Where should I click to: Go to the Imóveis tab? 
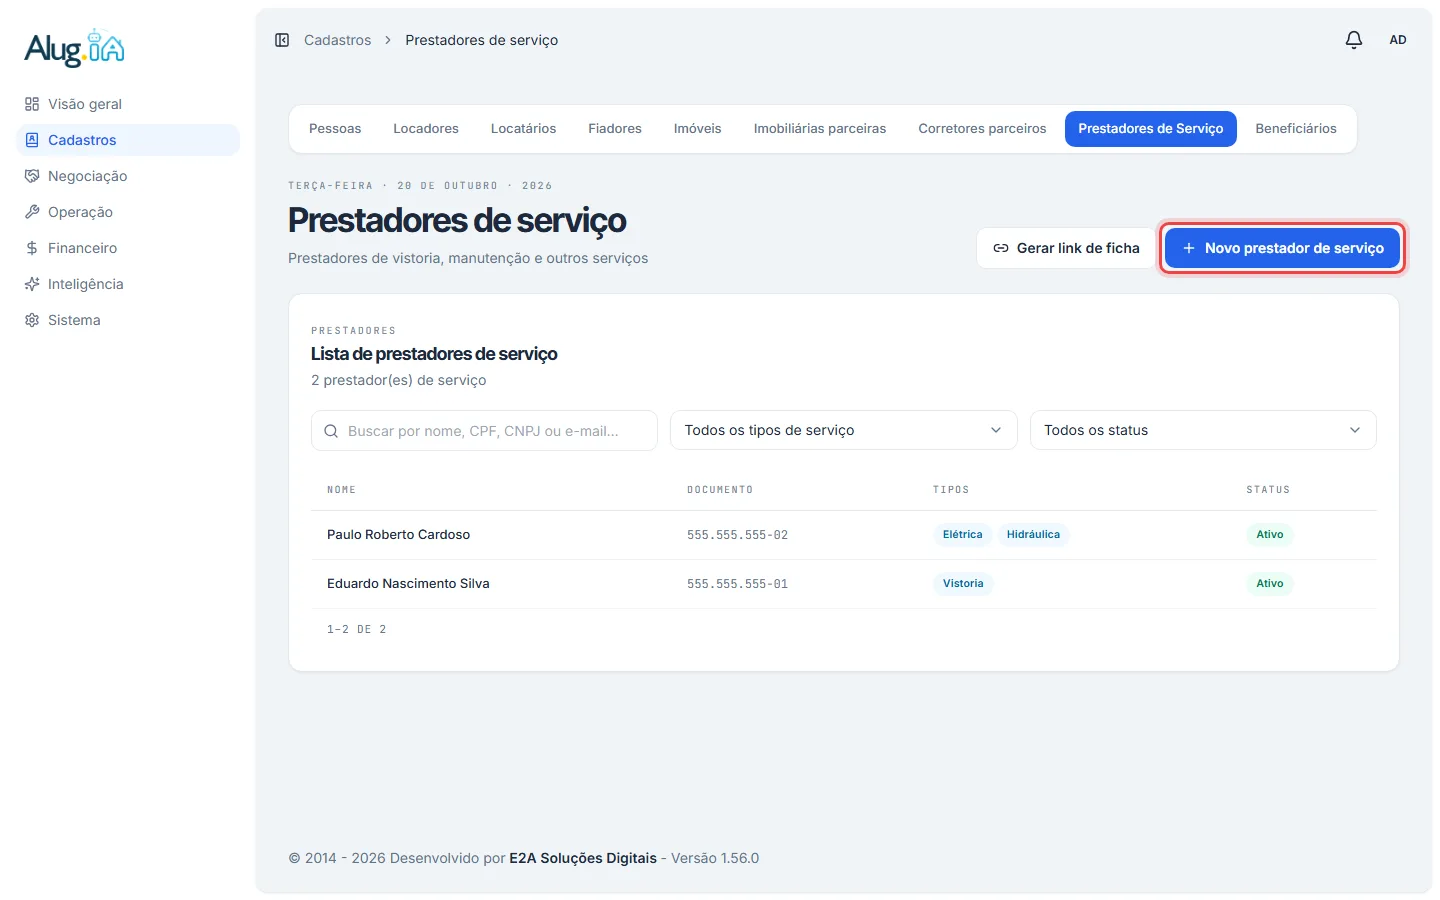(x=698, y=129)
